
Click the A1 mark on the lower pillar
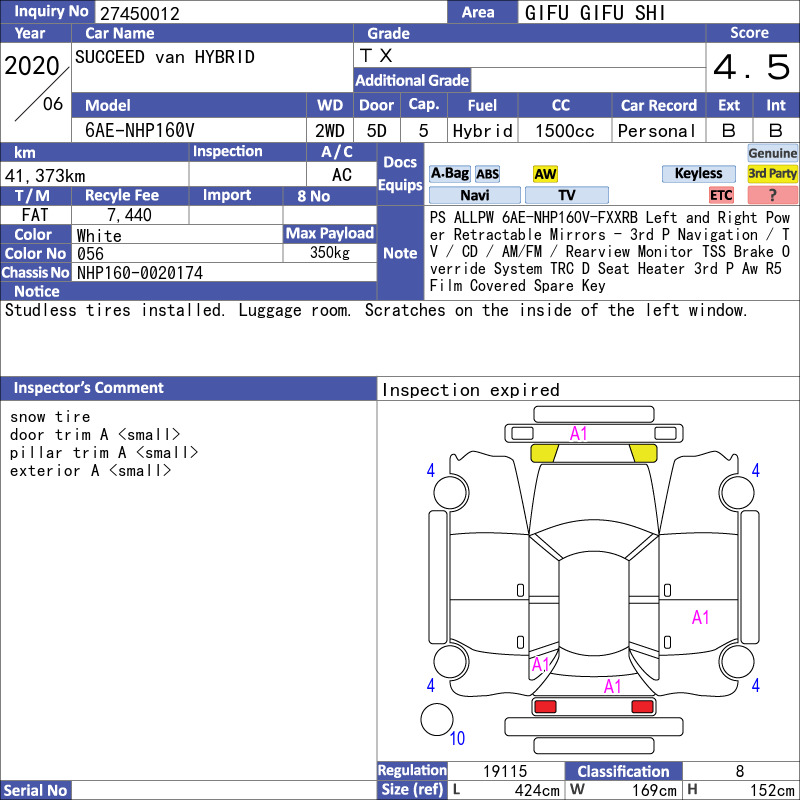[x=540, y=664]
